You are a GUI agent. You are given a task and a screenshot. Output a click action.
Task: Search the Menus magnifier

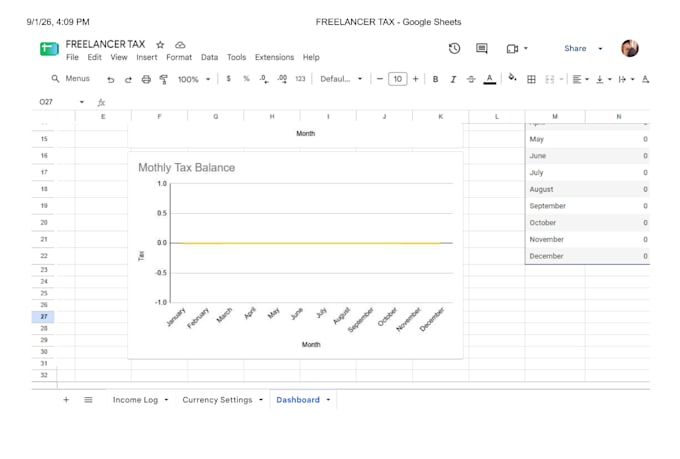55,79
